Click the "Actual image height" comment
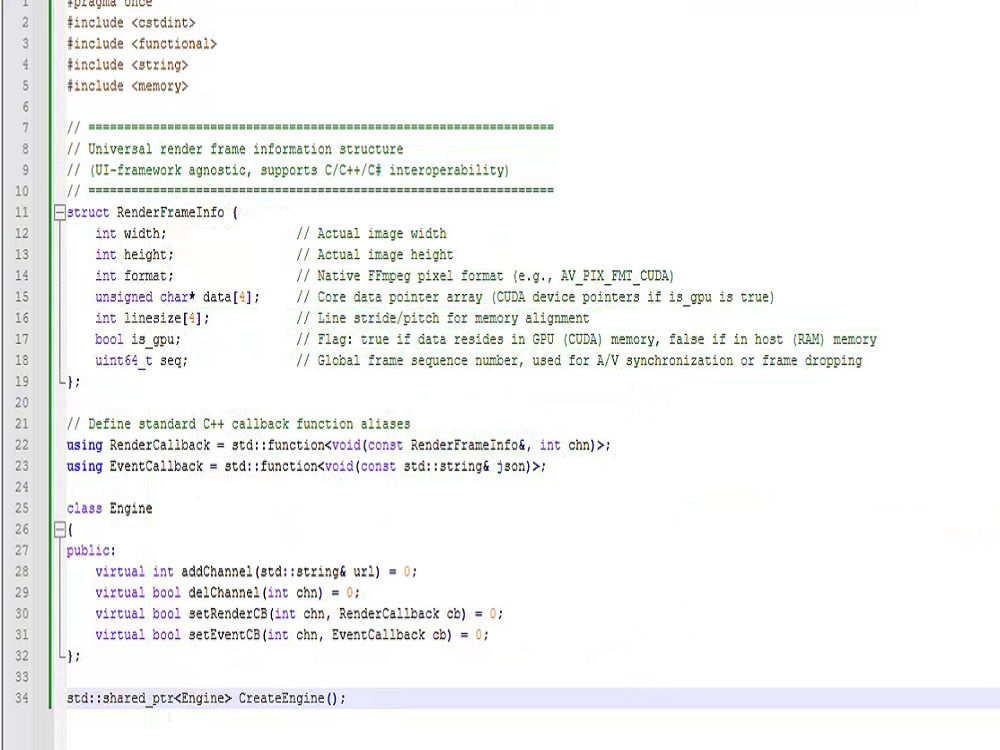Screen dimensions: 1000x750 click(375, 254)
